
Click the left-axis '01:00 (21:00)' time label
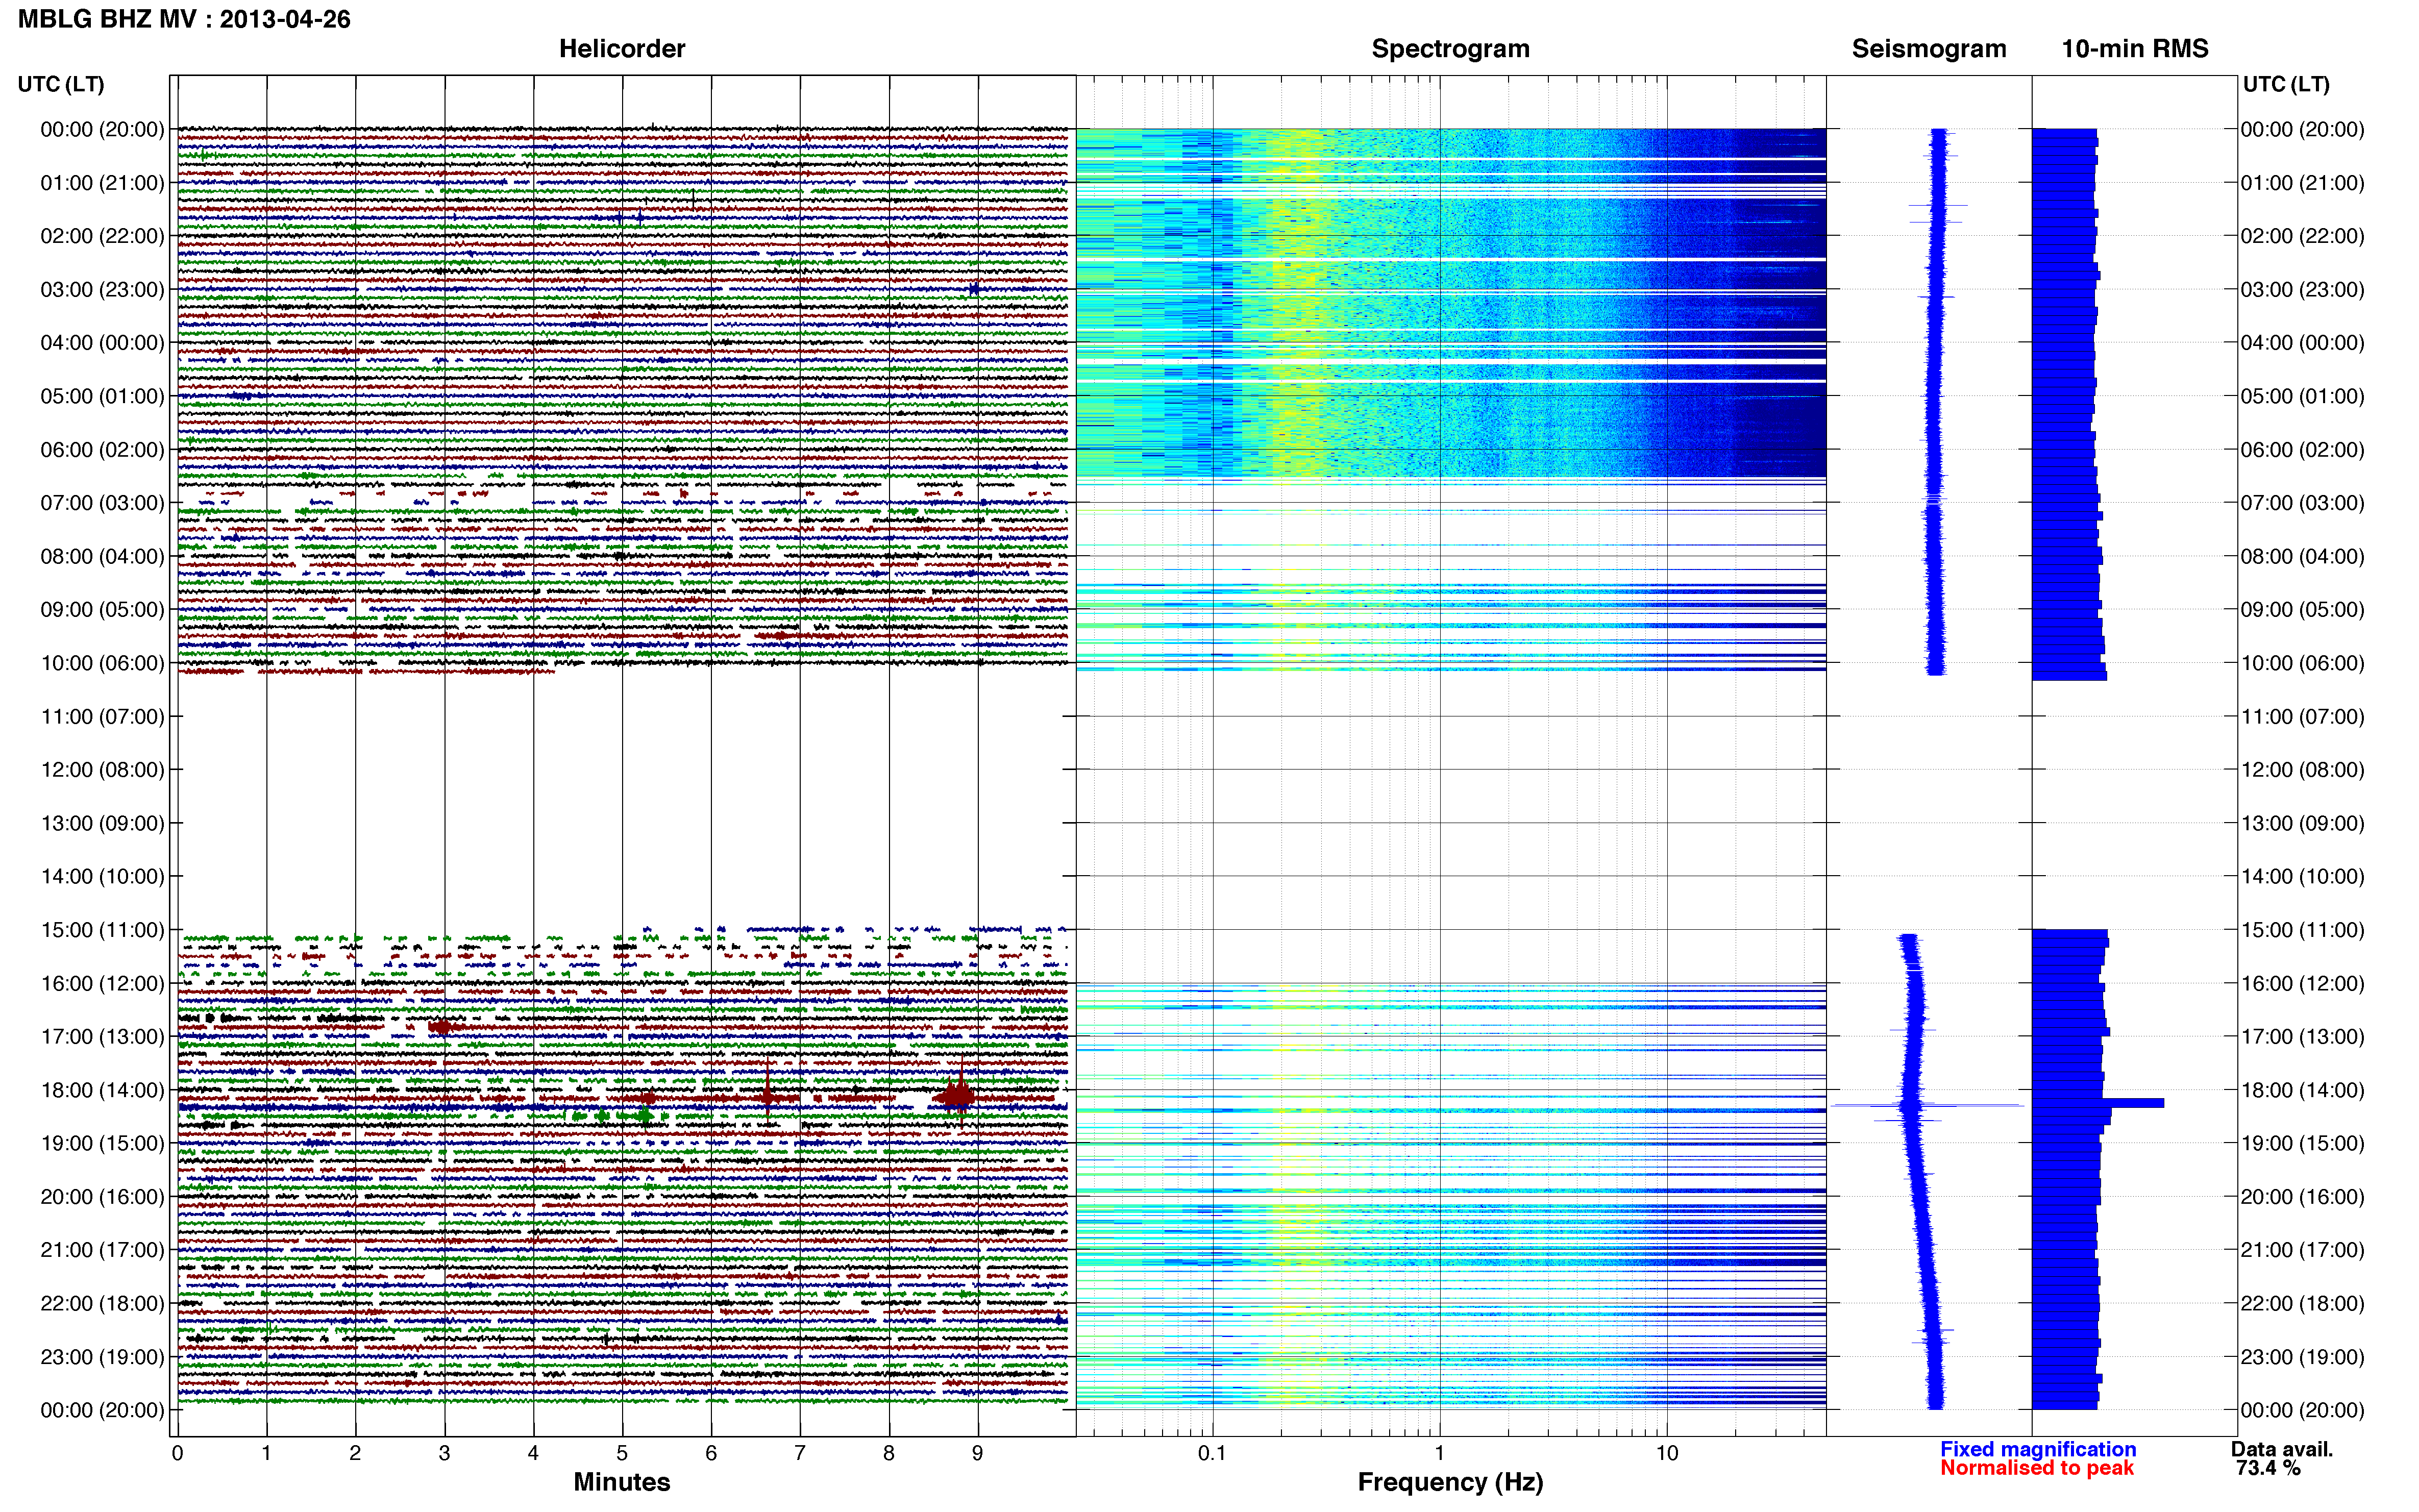[102, 183]
